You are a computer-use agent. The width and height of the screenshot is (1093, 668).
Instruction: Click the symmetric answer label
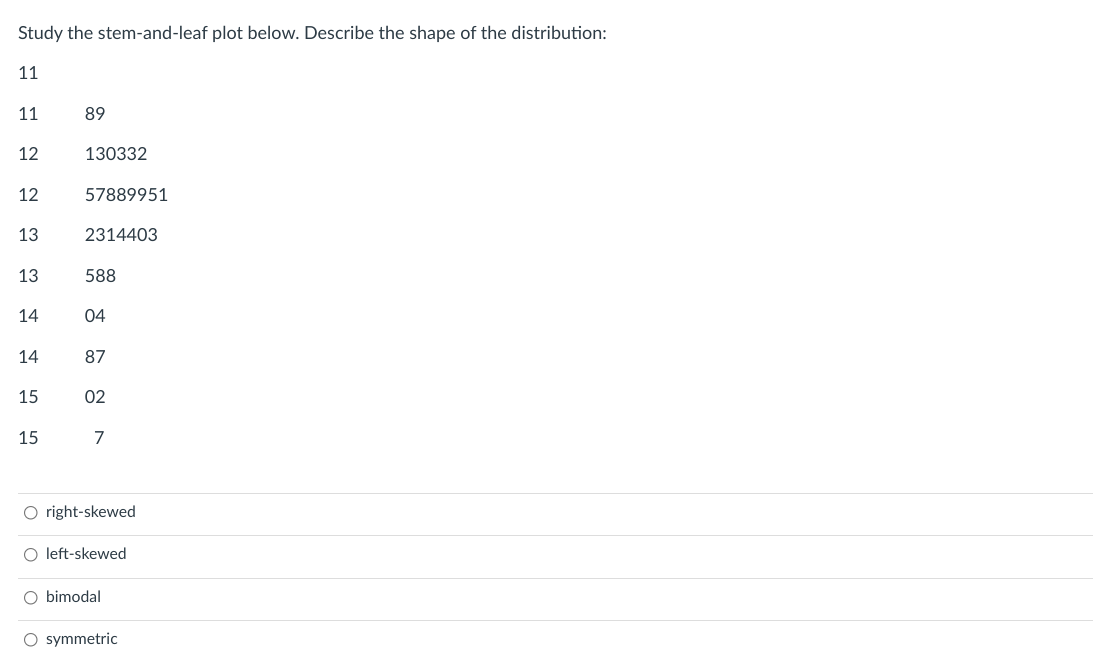[x=81, y=639]
